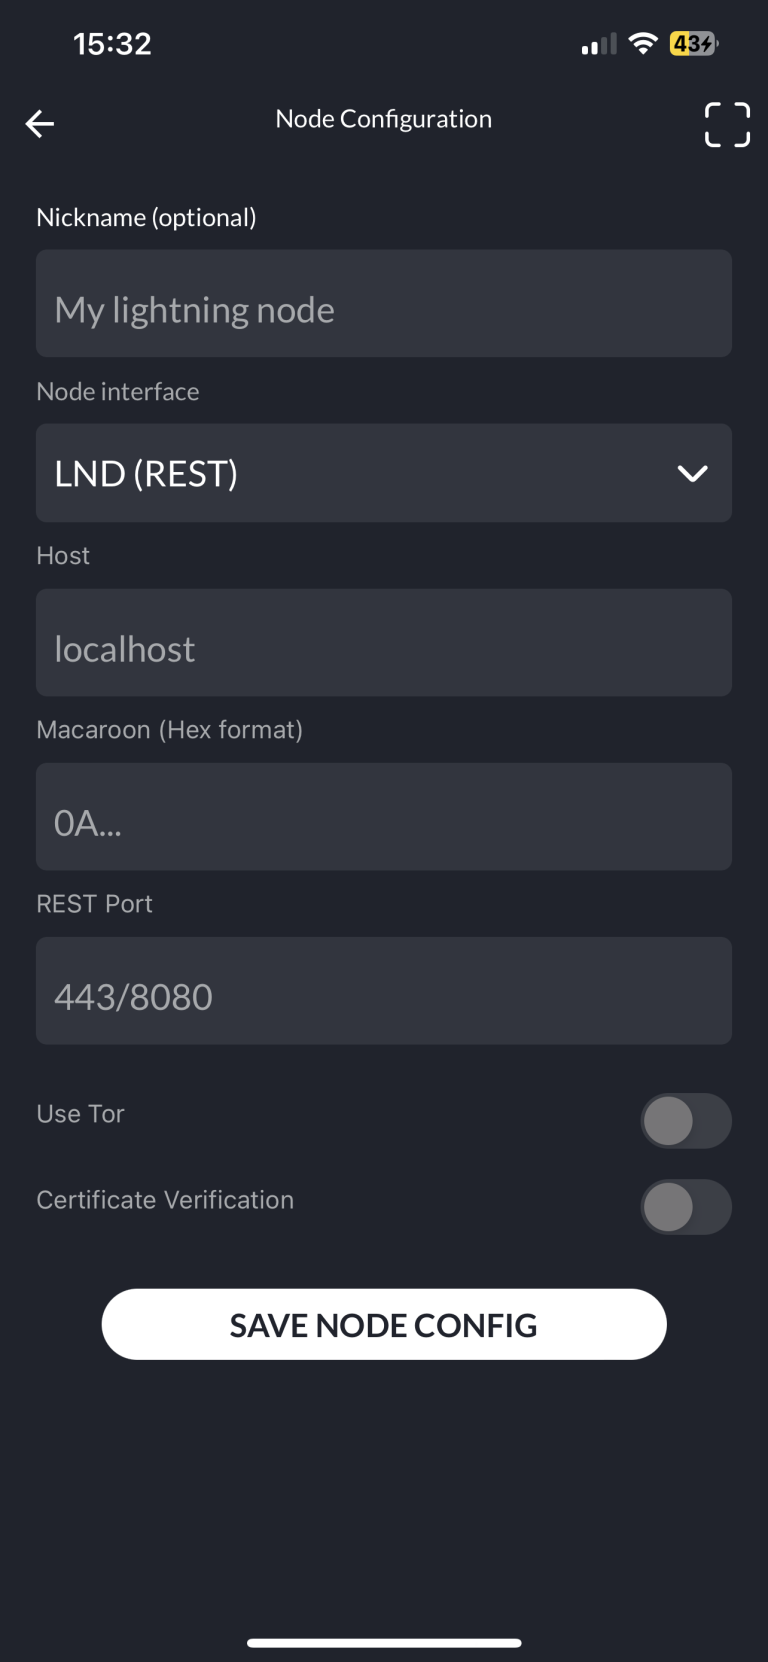Tap the Wi-Fi status icon

643,44
